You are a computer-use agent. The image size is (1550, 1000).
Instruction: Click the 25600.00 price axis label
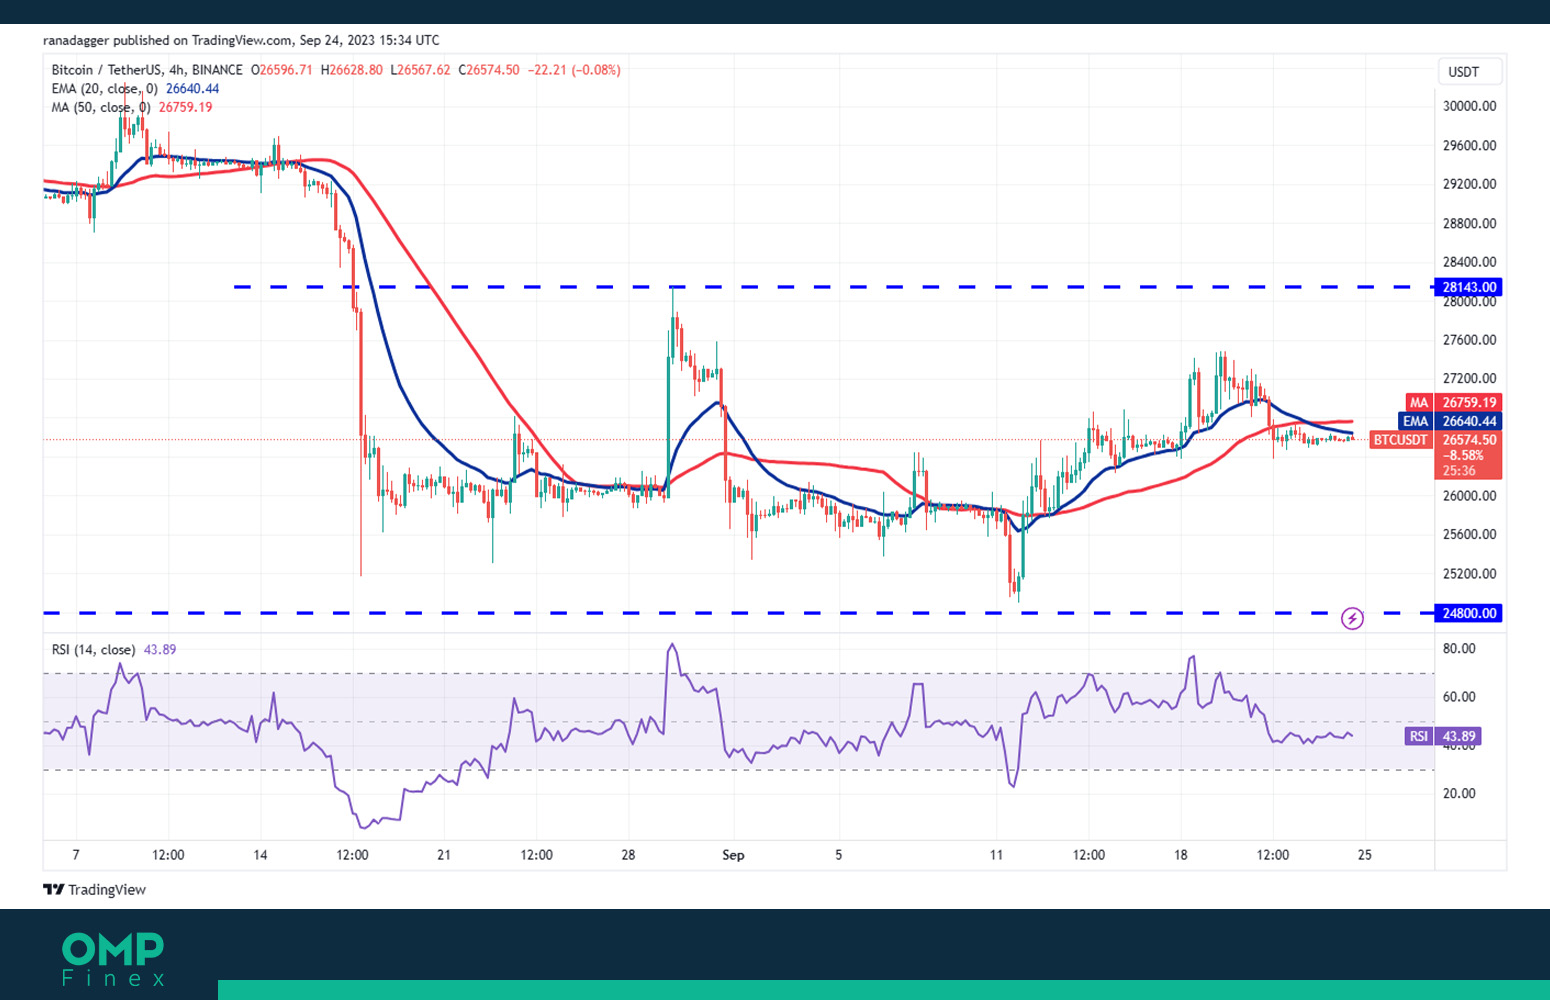(x=1469, y=534)
